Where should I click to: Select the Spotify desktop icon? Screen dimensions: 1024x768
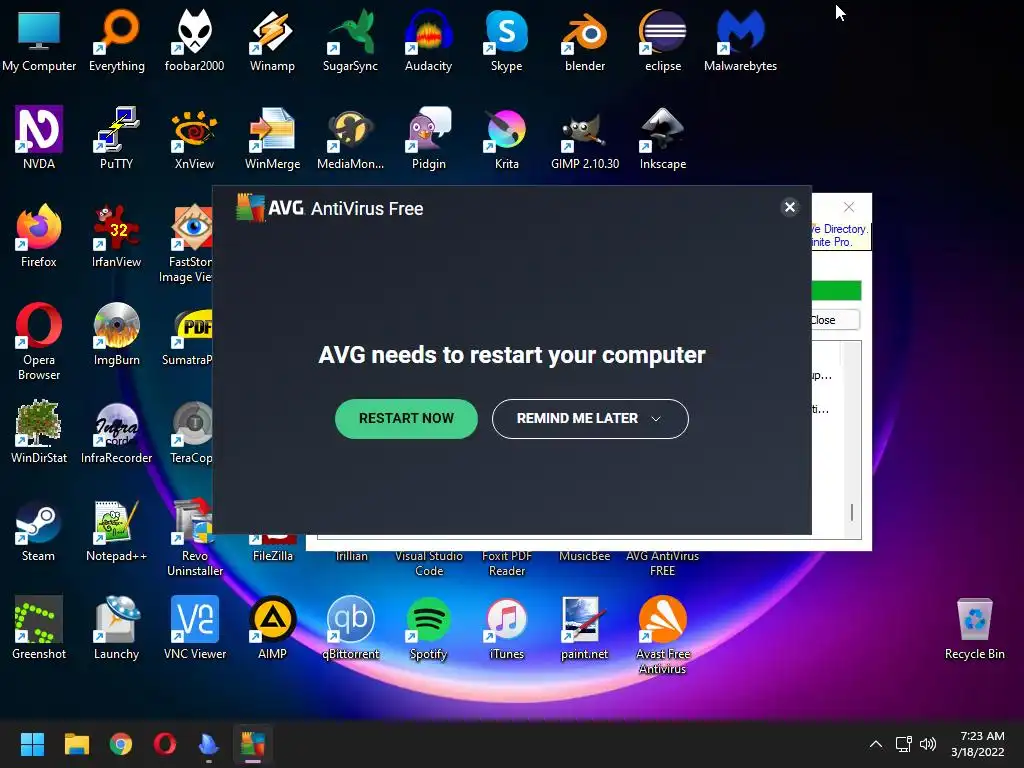(428, 628)
